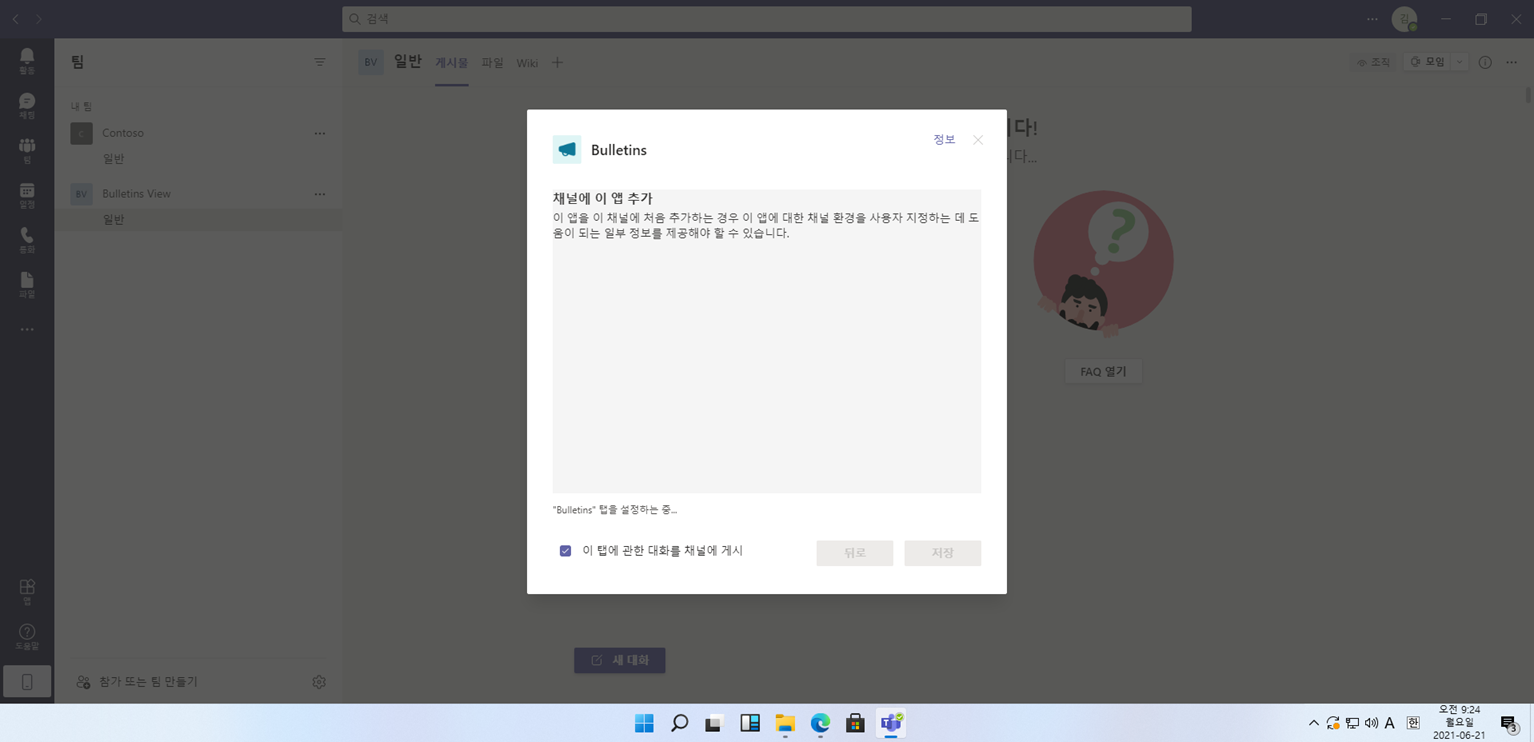Open more options for Contoso team
Screen dimensions: 1534x742
pos(320,133)
